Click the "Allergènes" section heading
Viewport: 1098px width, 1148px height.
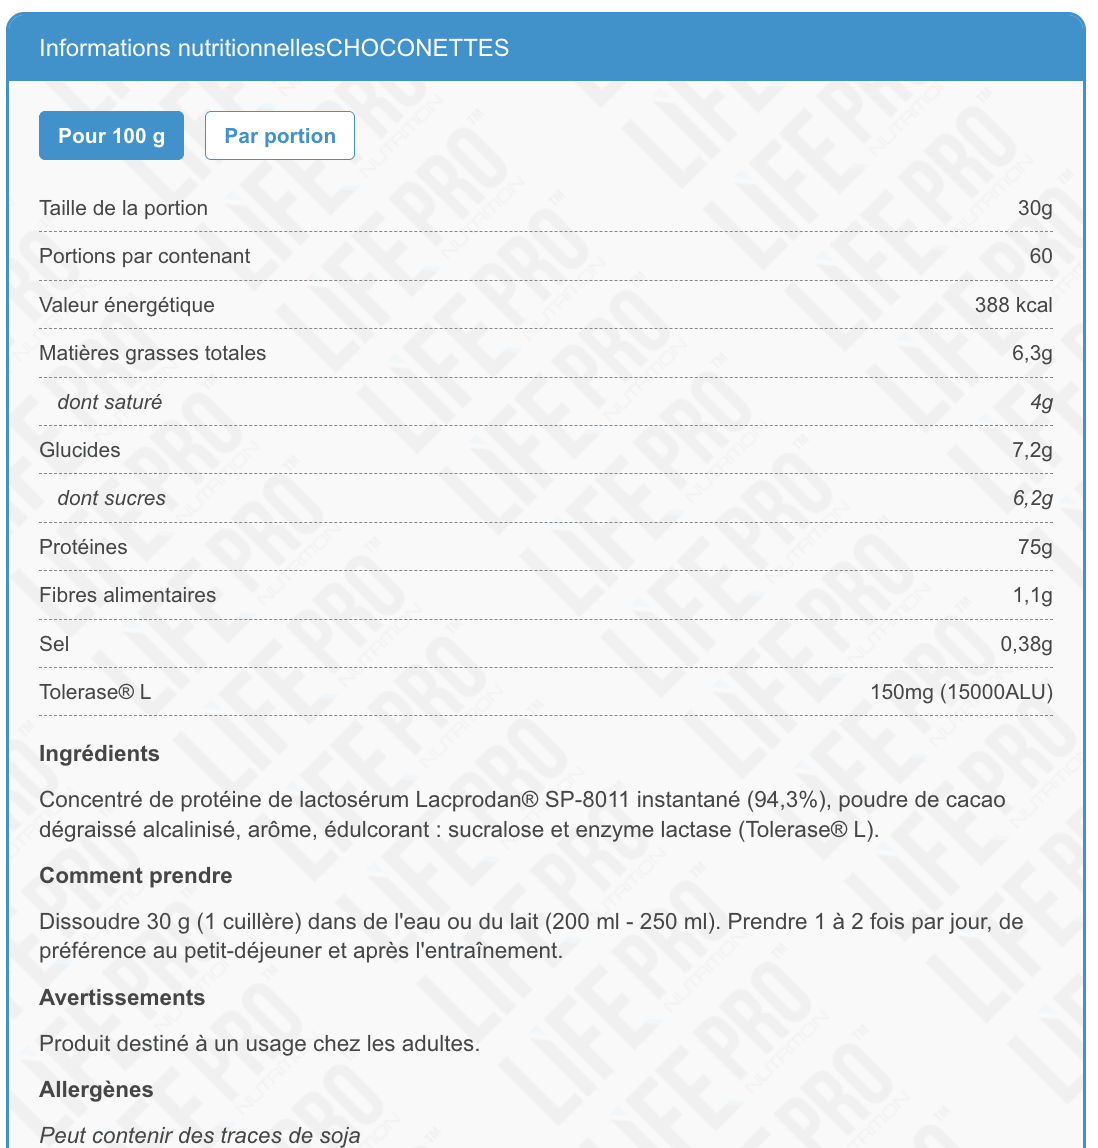coord(96,1090)
